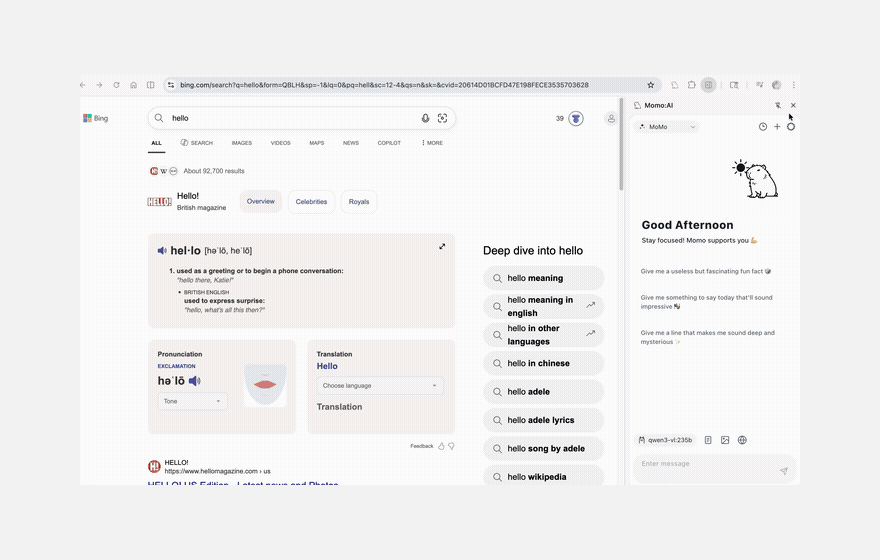
Task: Select the Overview chip for Hello! magazine
Action: click(x=261, y=201)
